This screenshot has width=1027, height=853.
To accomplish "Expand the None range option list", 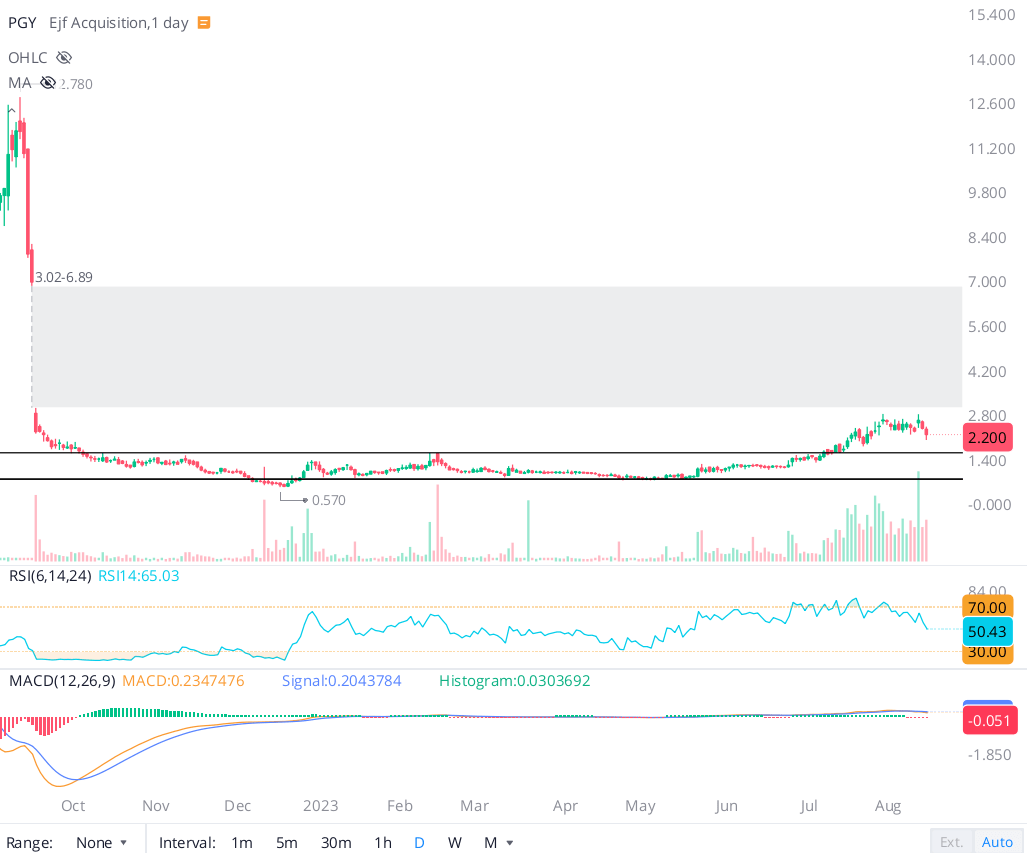I will pos(100,842).
